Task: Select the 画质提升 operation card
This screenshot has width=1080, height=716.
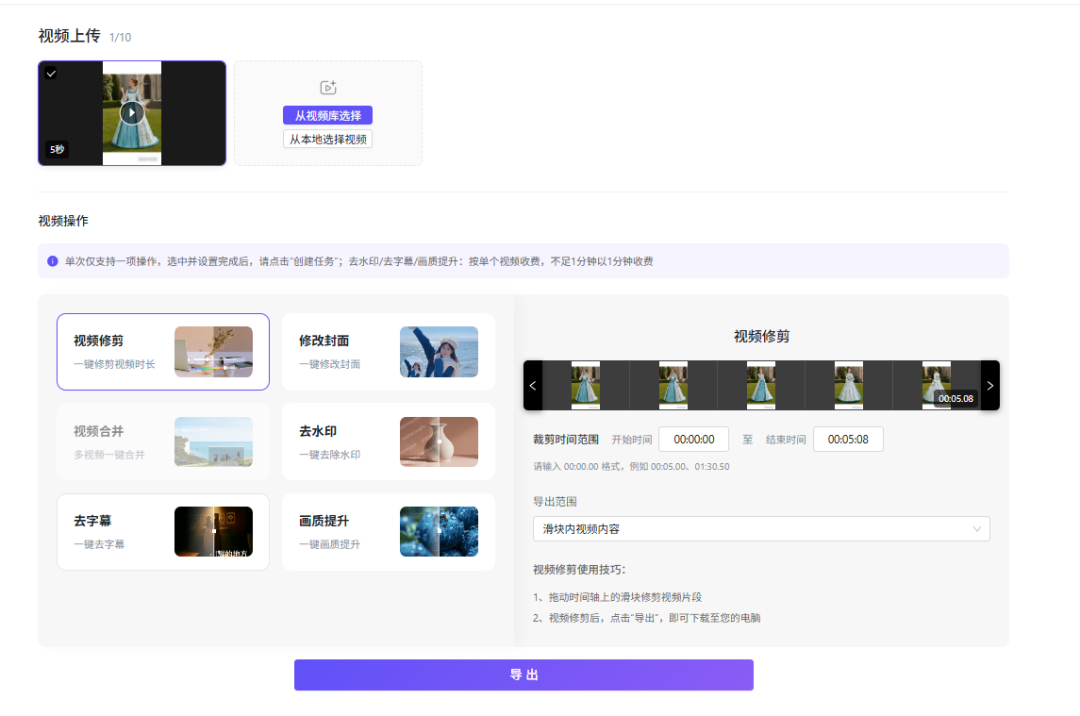Action: coord(388,531)
